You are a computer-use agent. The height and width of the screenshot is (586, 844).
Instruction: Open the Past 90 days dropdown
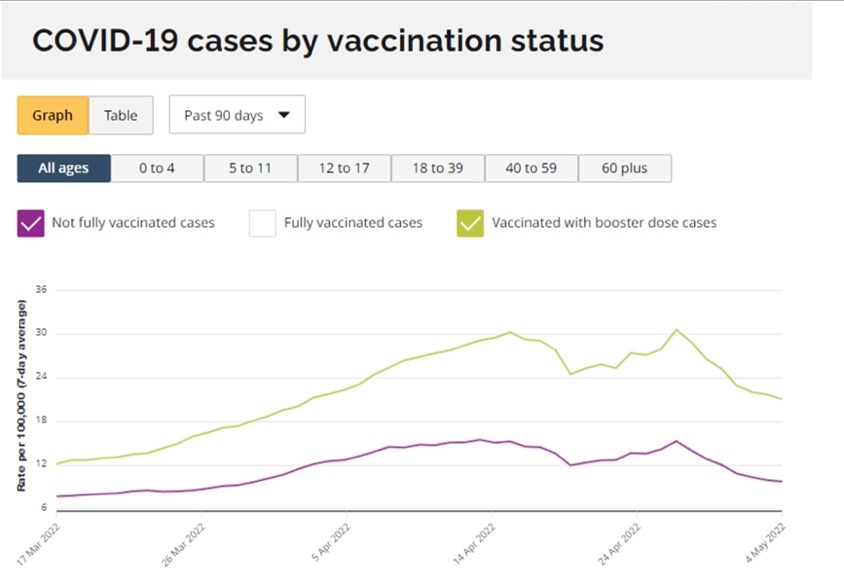click(237, 115)
